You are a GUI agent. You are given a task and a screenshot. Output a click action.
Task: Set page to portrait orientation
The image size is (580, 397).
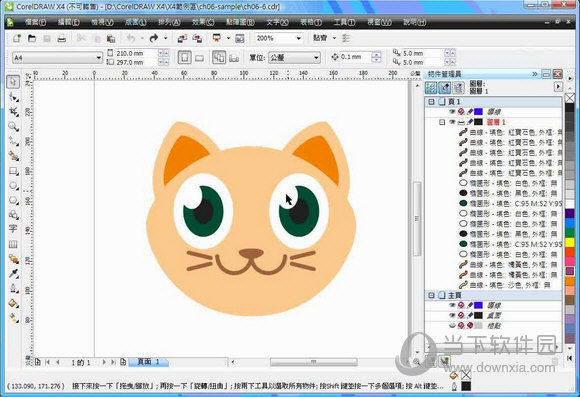(184, 58)
